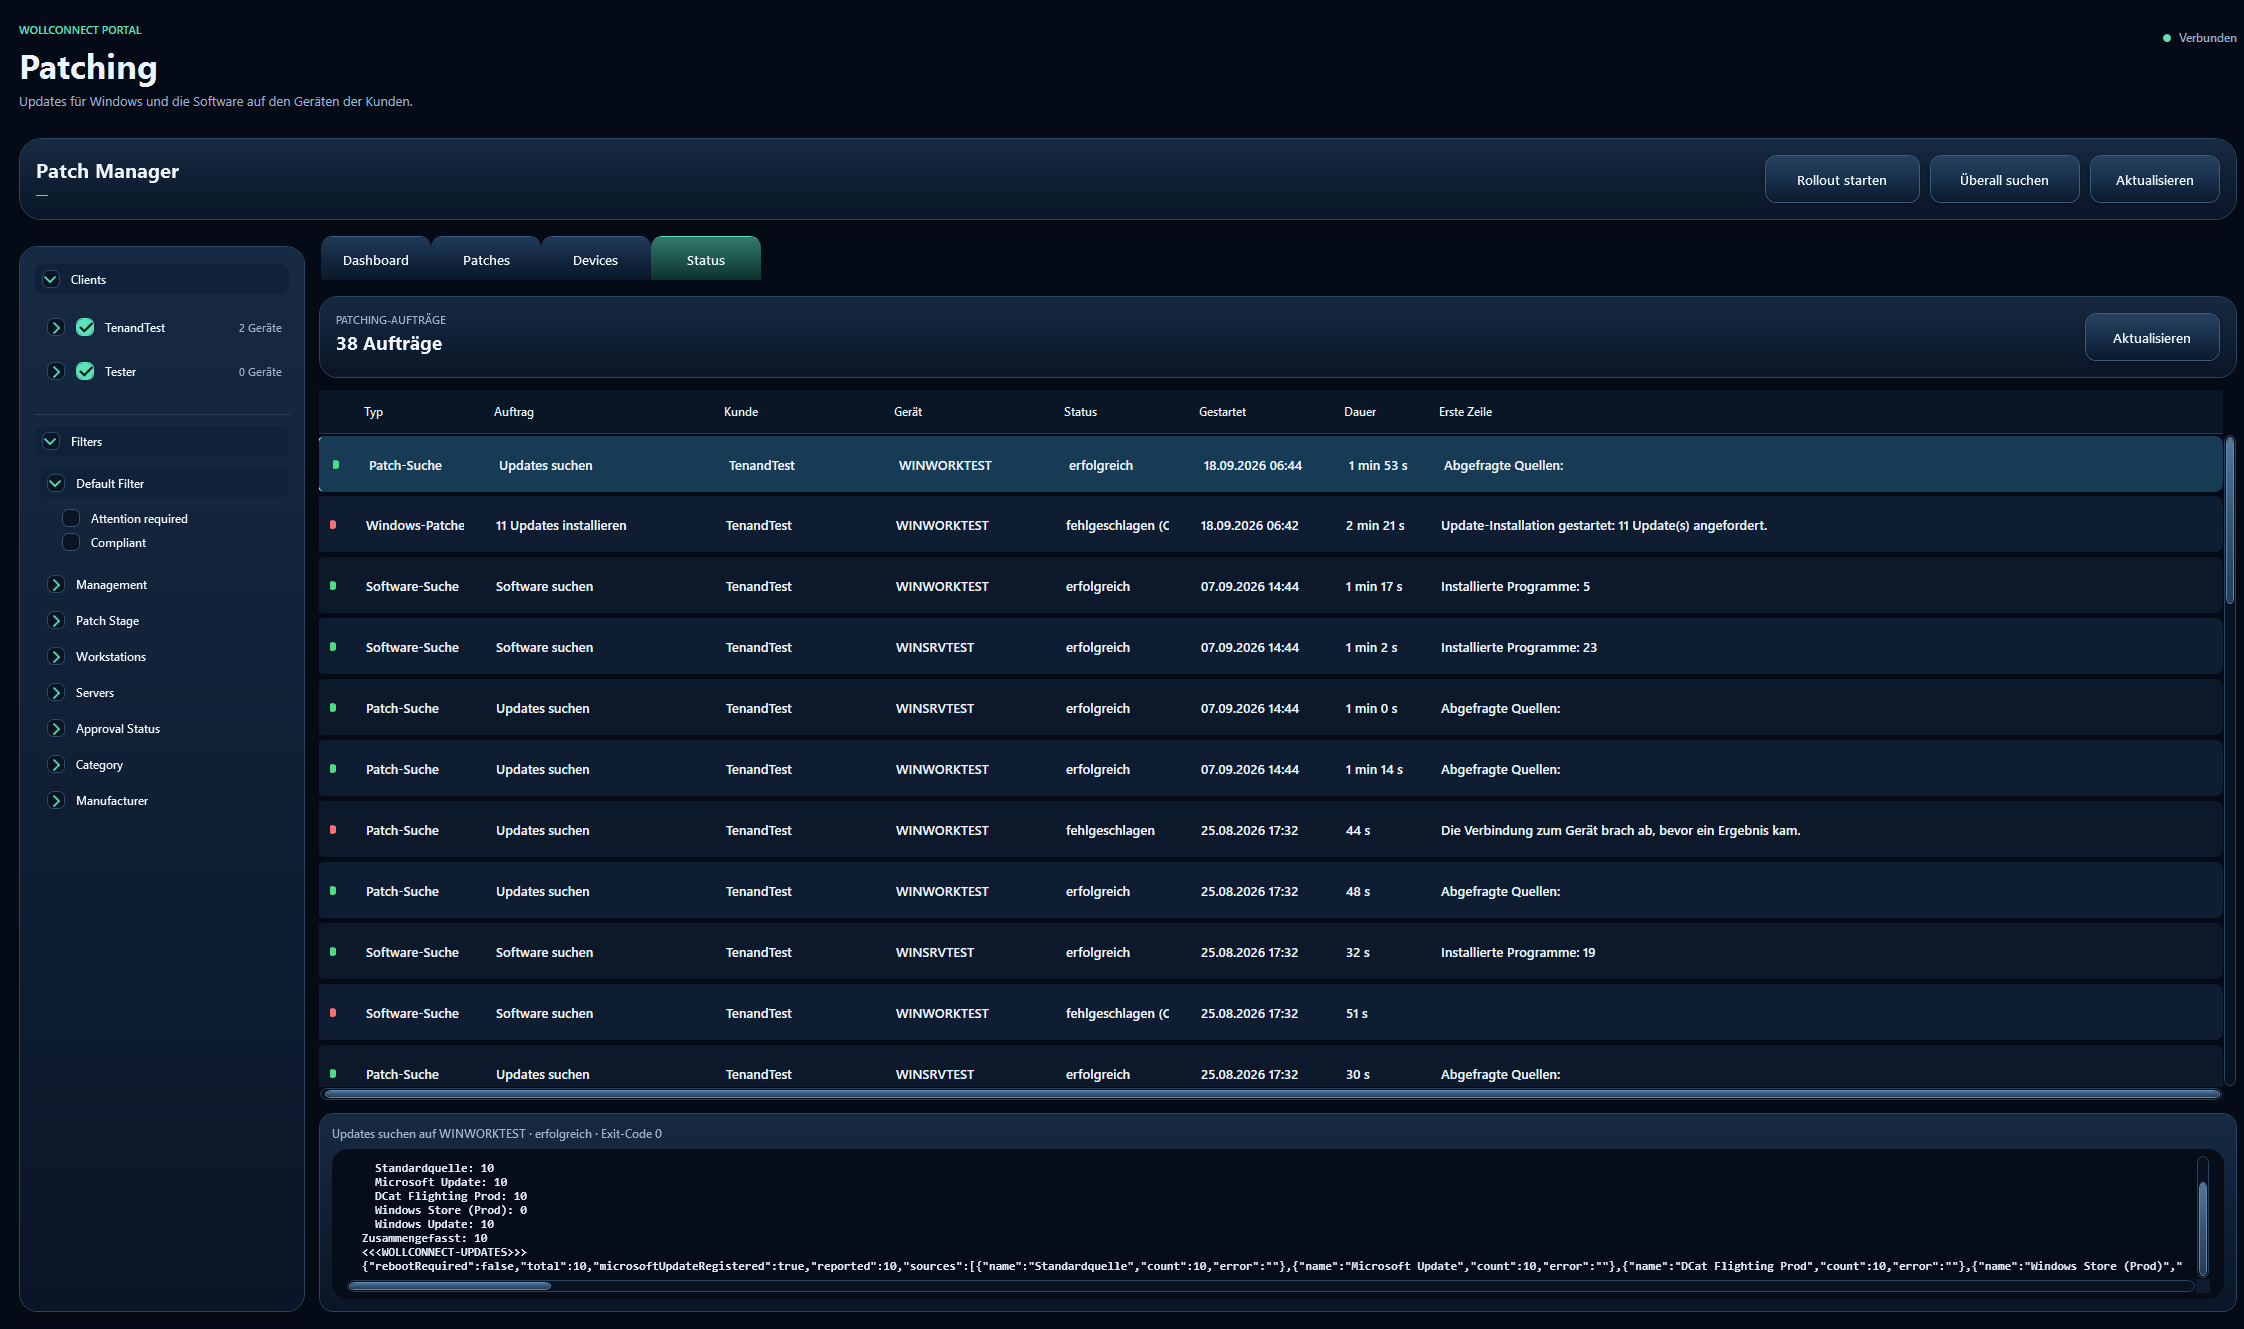Click the 2 Geräte count for TenandTest
Image resolution: width=2244 pixels, height=1329 pixels.
260,328
